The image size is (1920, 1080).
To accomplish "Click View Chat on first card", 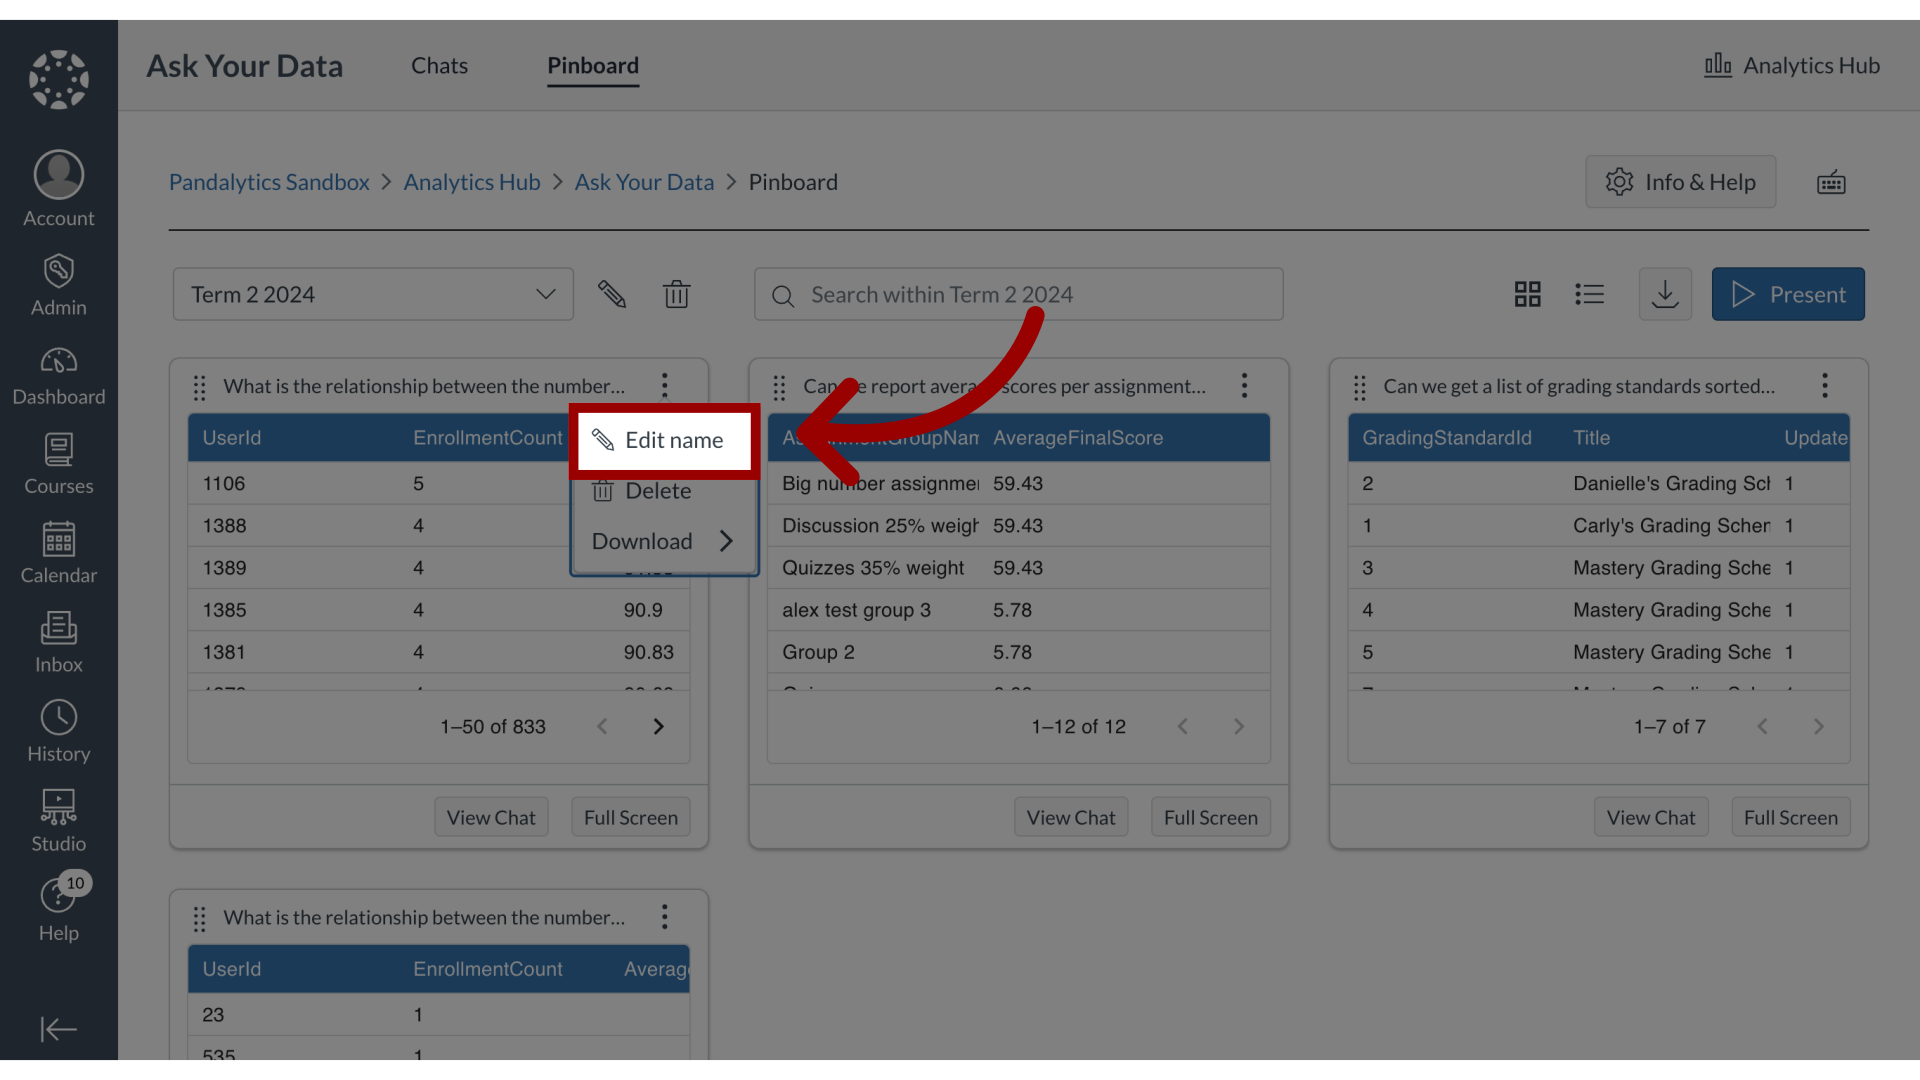I will point(491,817).
